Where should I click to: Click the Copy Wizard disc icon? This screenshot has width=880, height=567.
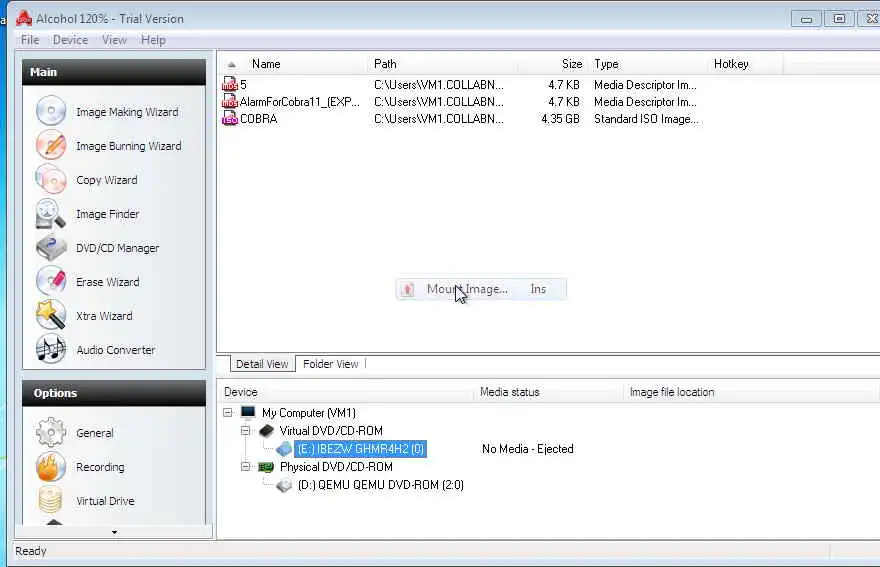tap(51, 179)
